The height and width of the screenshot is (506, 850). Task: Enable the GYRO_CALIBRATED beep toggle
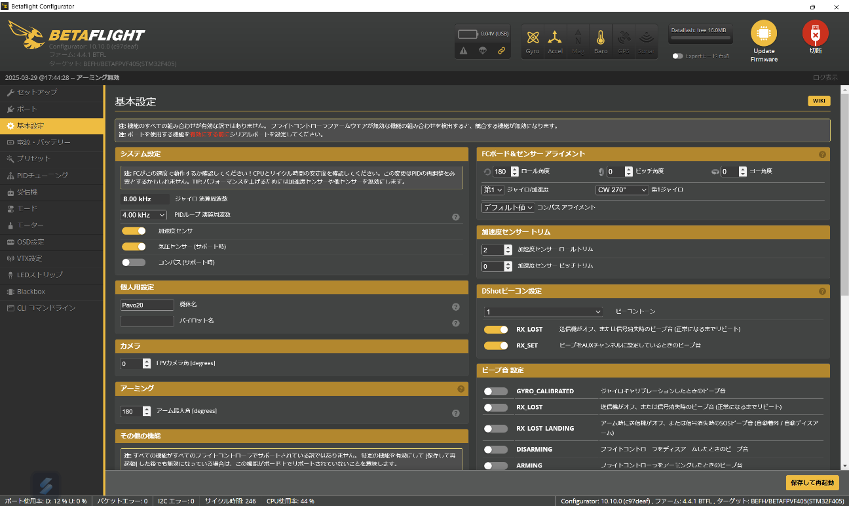tap(496, 392)
